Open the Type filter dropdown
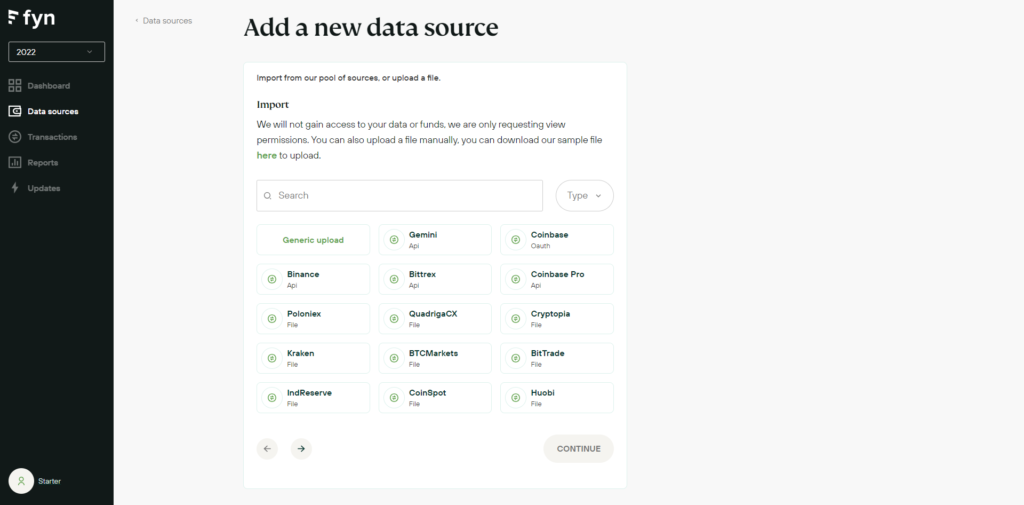The image size is (1024, 505). coord(584,195)
